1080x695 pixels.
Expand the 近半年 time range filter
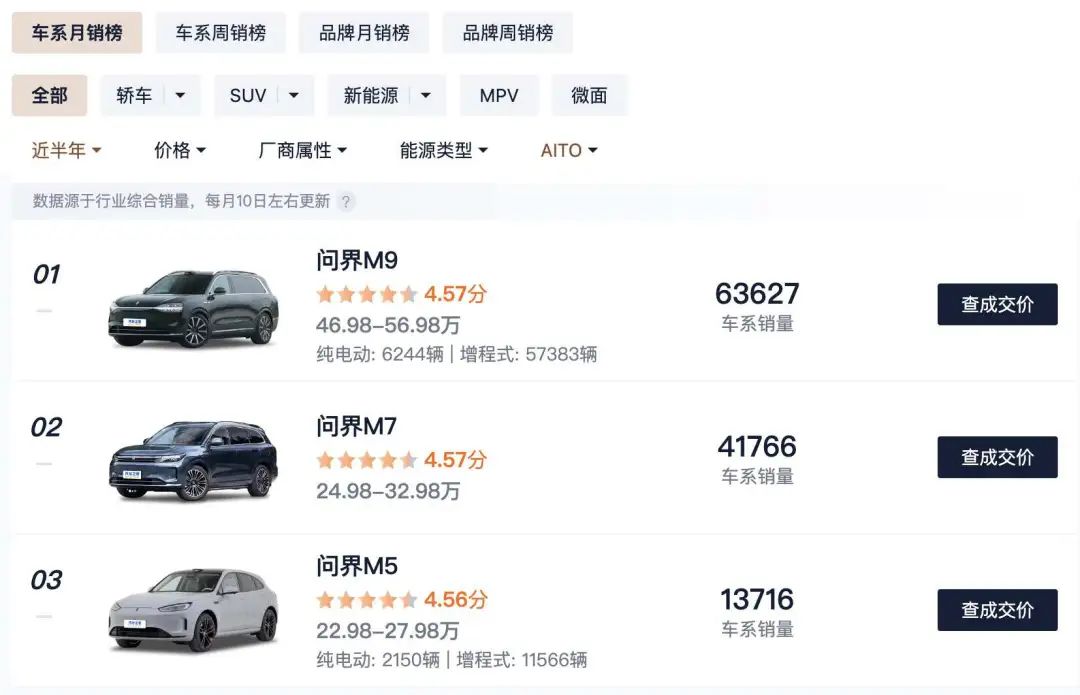click(x=67, y=150)
